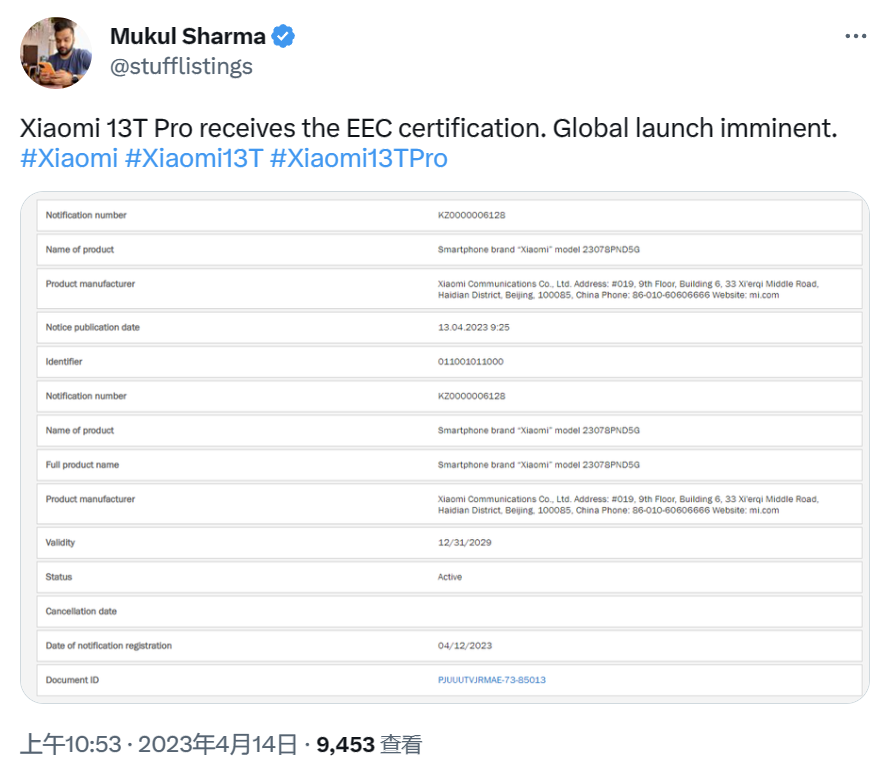Click the first Notification number KZ0000006128 row
The width and height of the screenshot is (891, 775).
[x=449, y=215]
